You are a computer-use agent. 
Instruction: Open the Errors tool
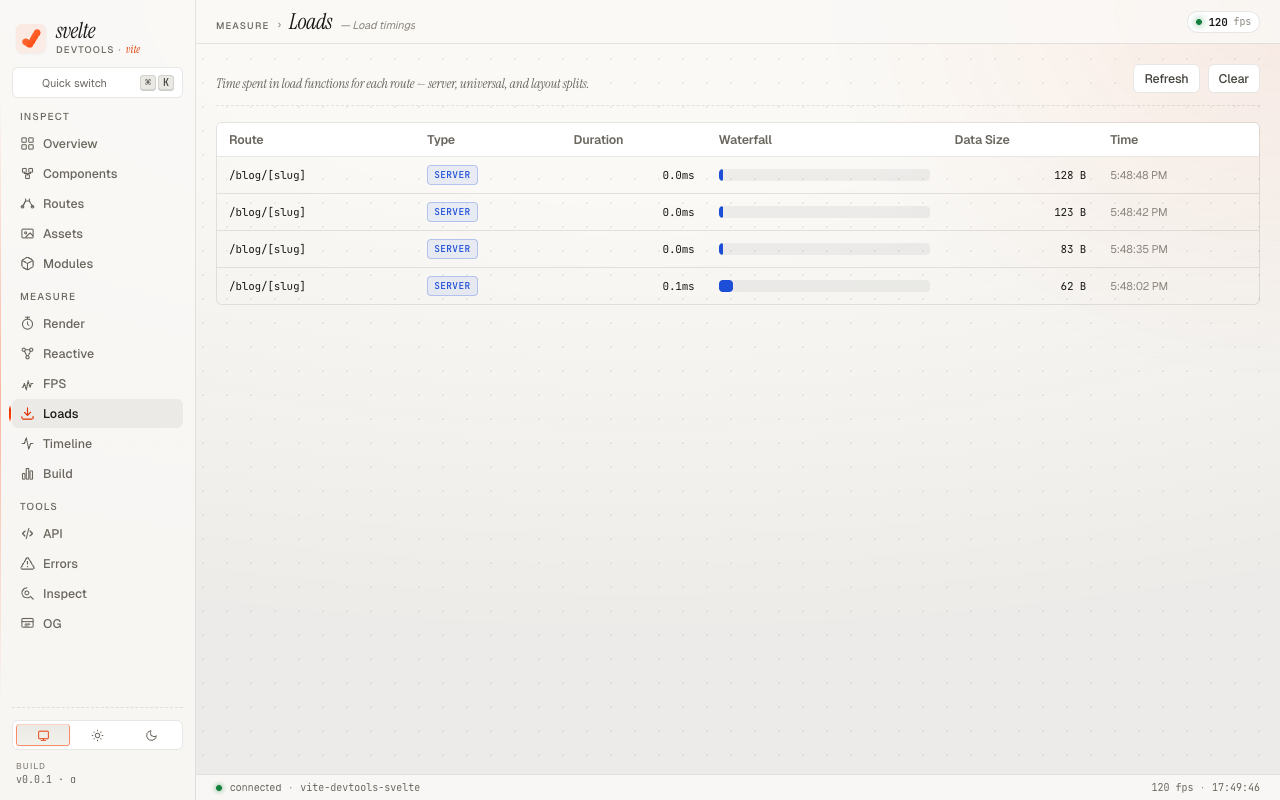97,564
